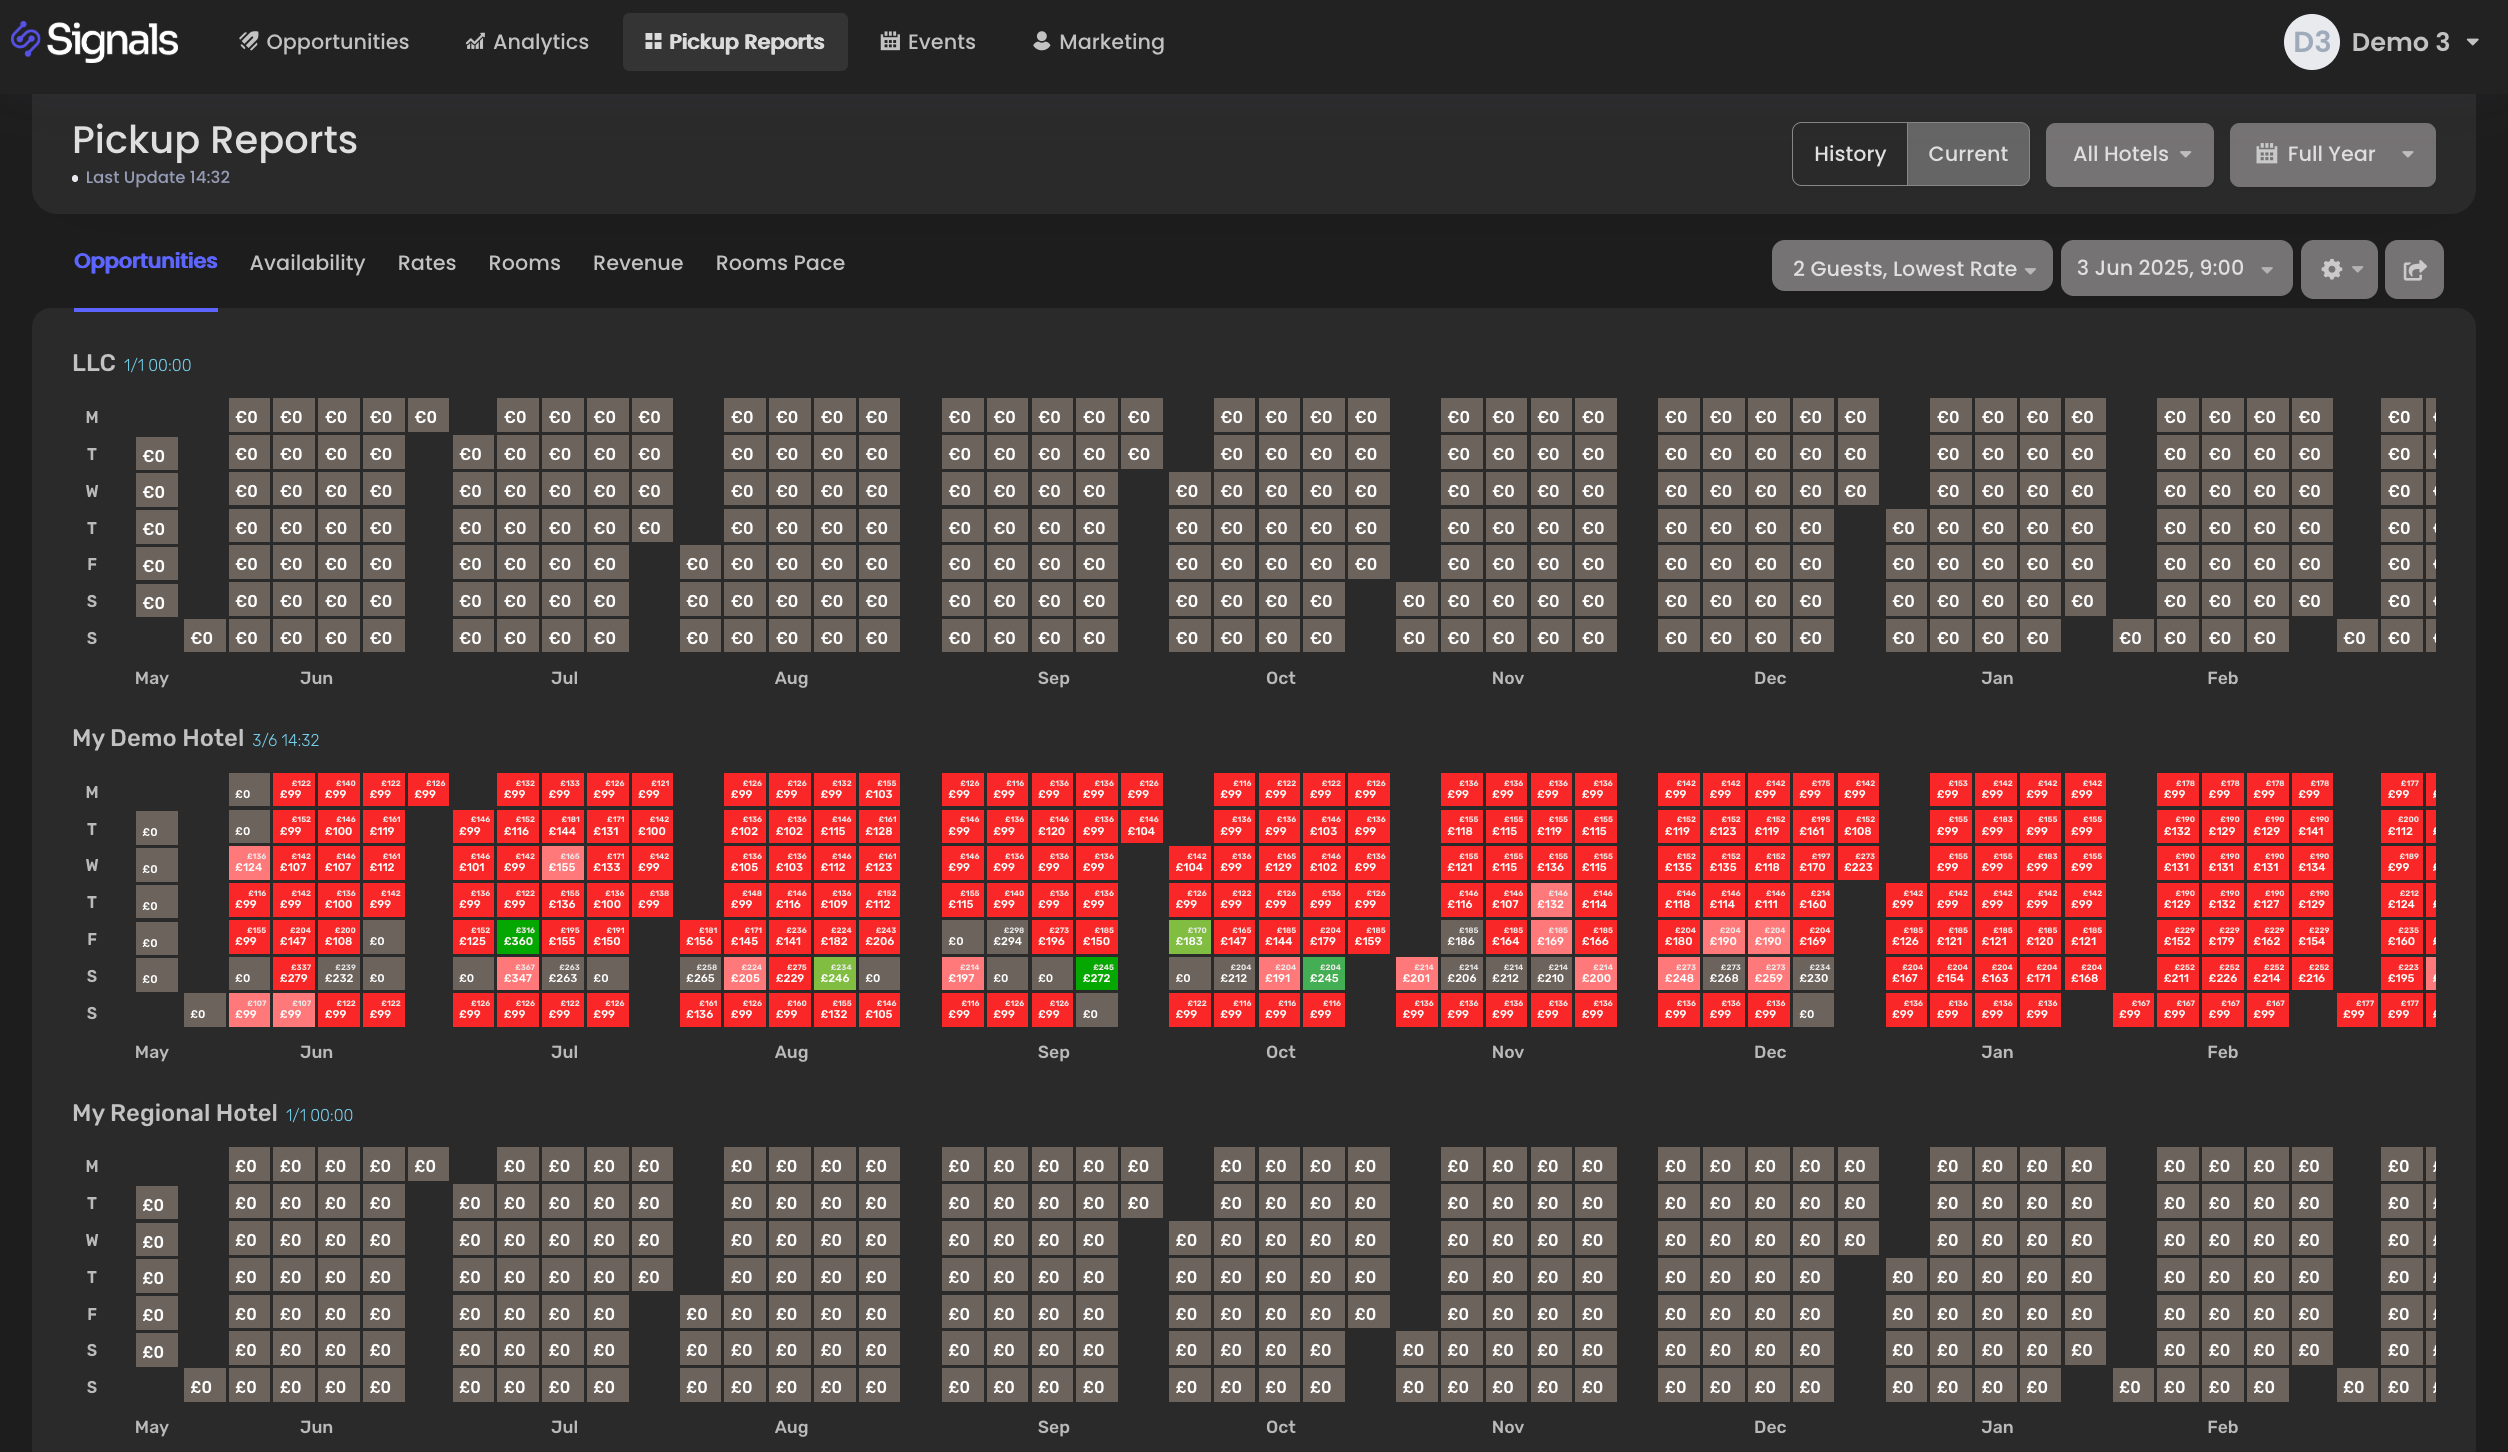Expand the 2 Guests, Lowest Rate selector
This screenshot has width=2508, height=1452.
point(1912,268)
